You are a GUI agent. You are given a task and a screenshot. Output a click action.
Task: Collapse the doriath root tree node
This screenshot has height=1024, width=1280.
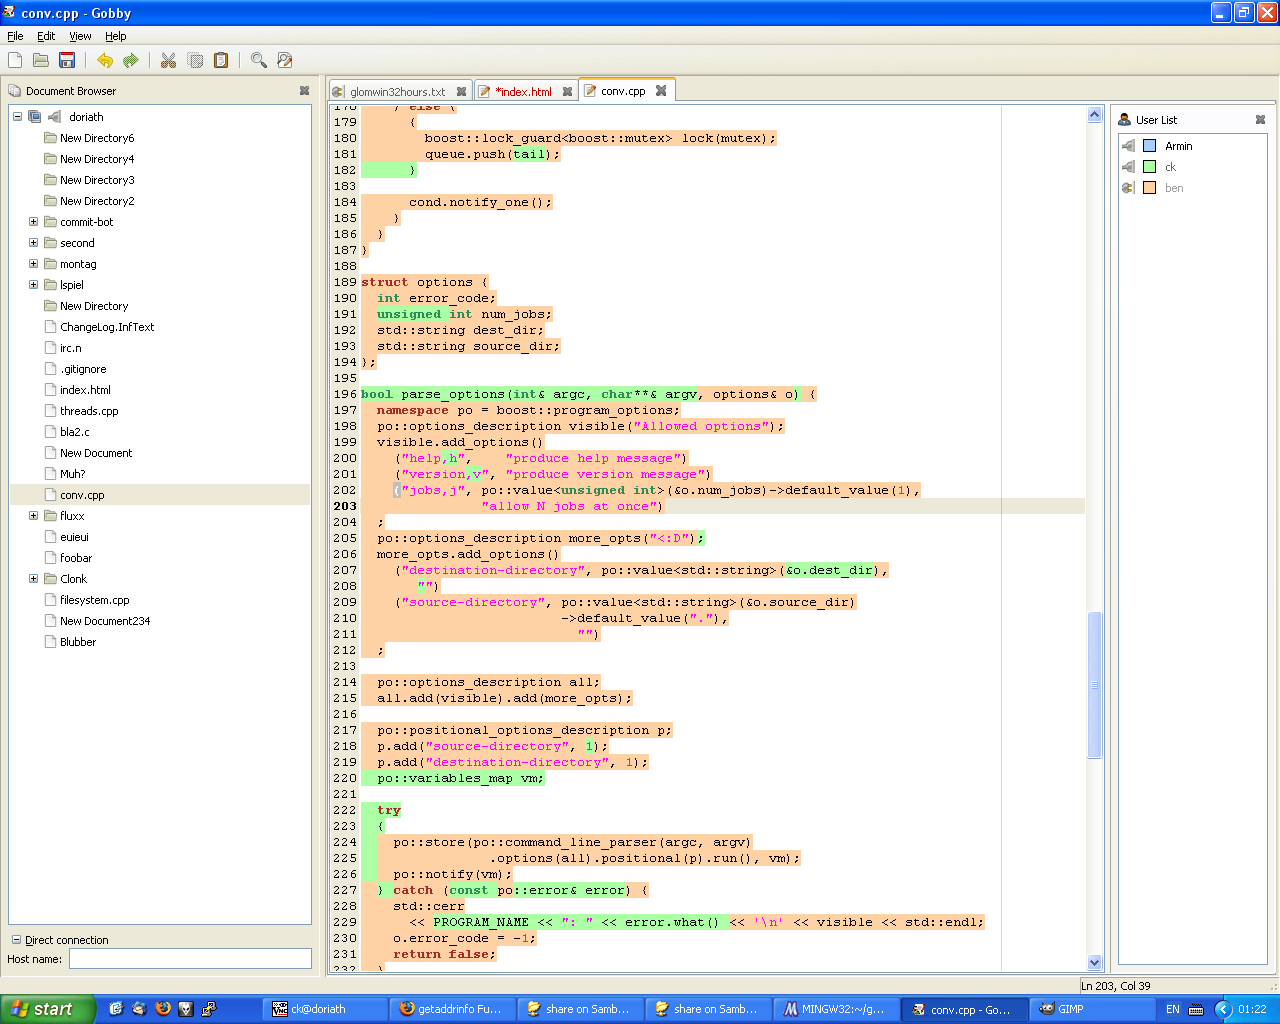(17, 116)
